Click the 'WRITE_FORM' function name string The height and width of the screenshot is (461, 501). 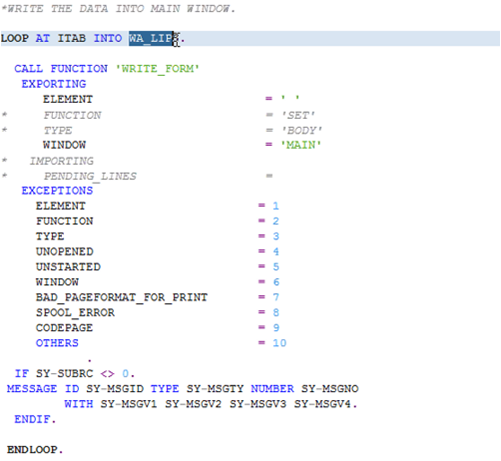coord(157,69)
